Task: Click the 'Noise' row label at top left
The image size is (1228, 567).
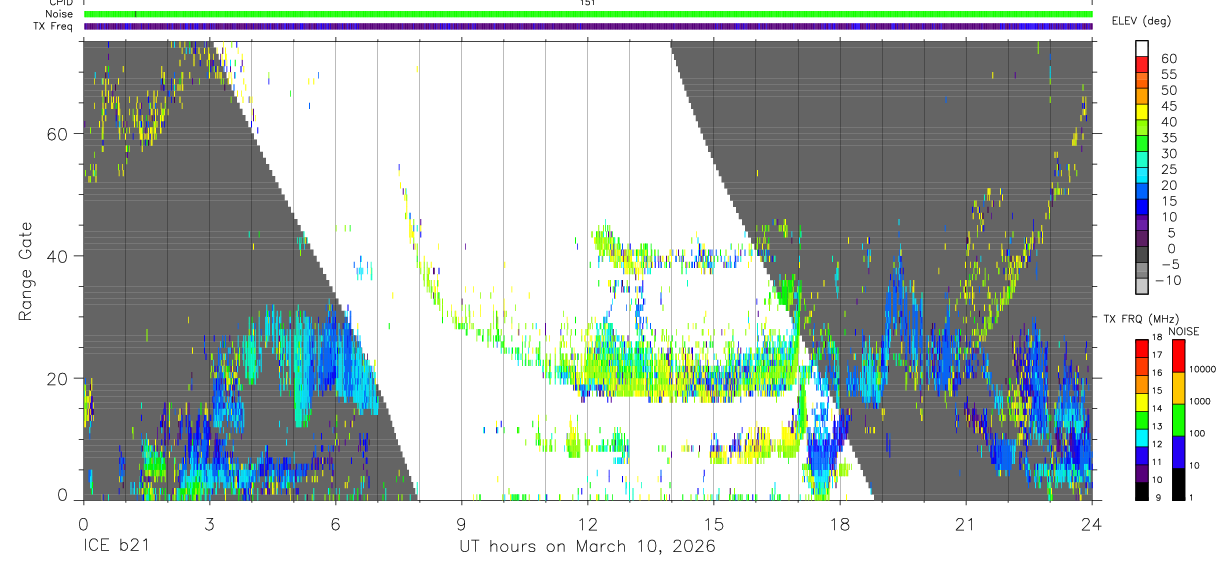Action: (61, 14)
